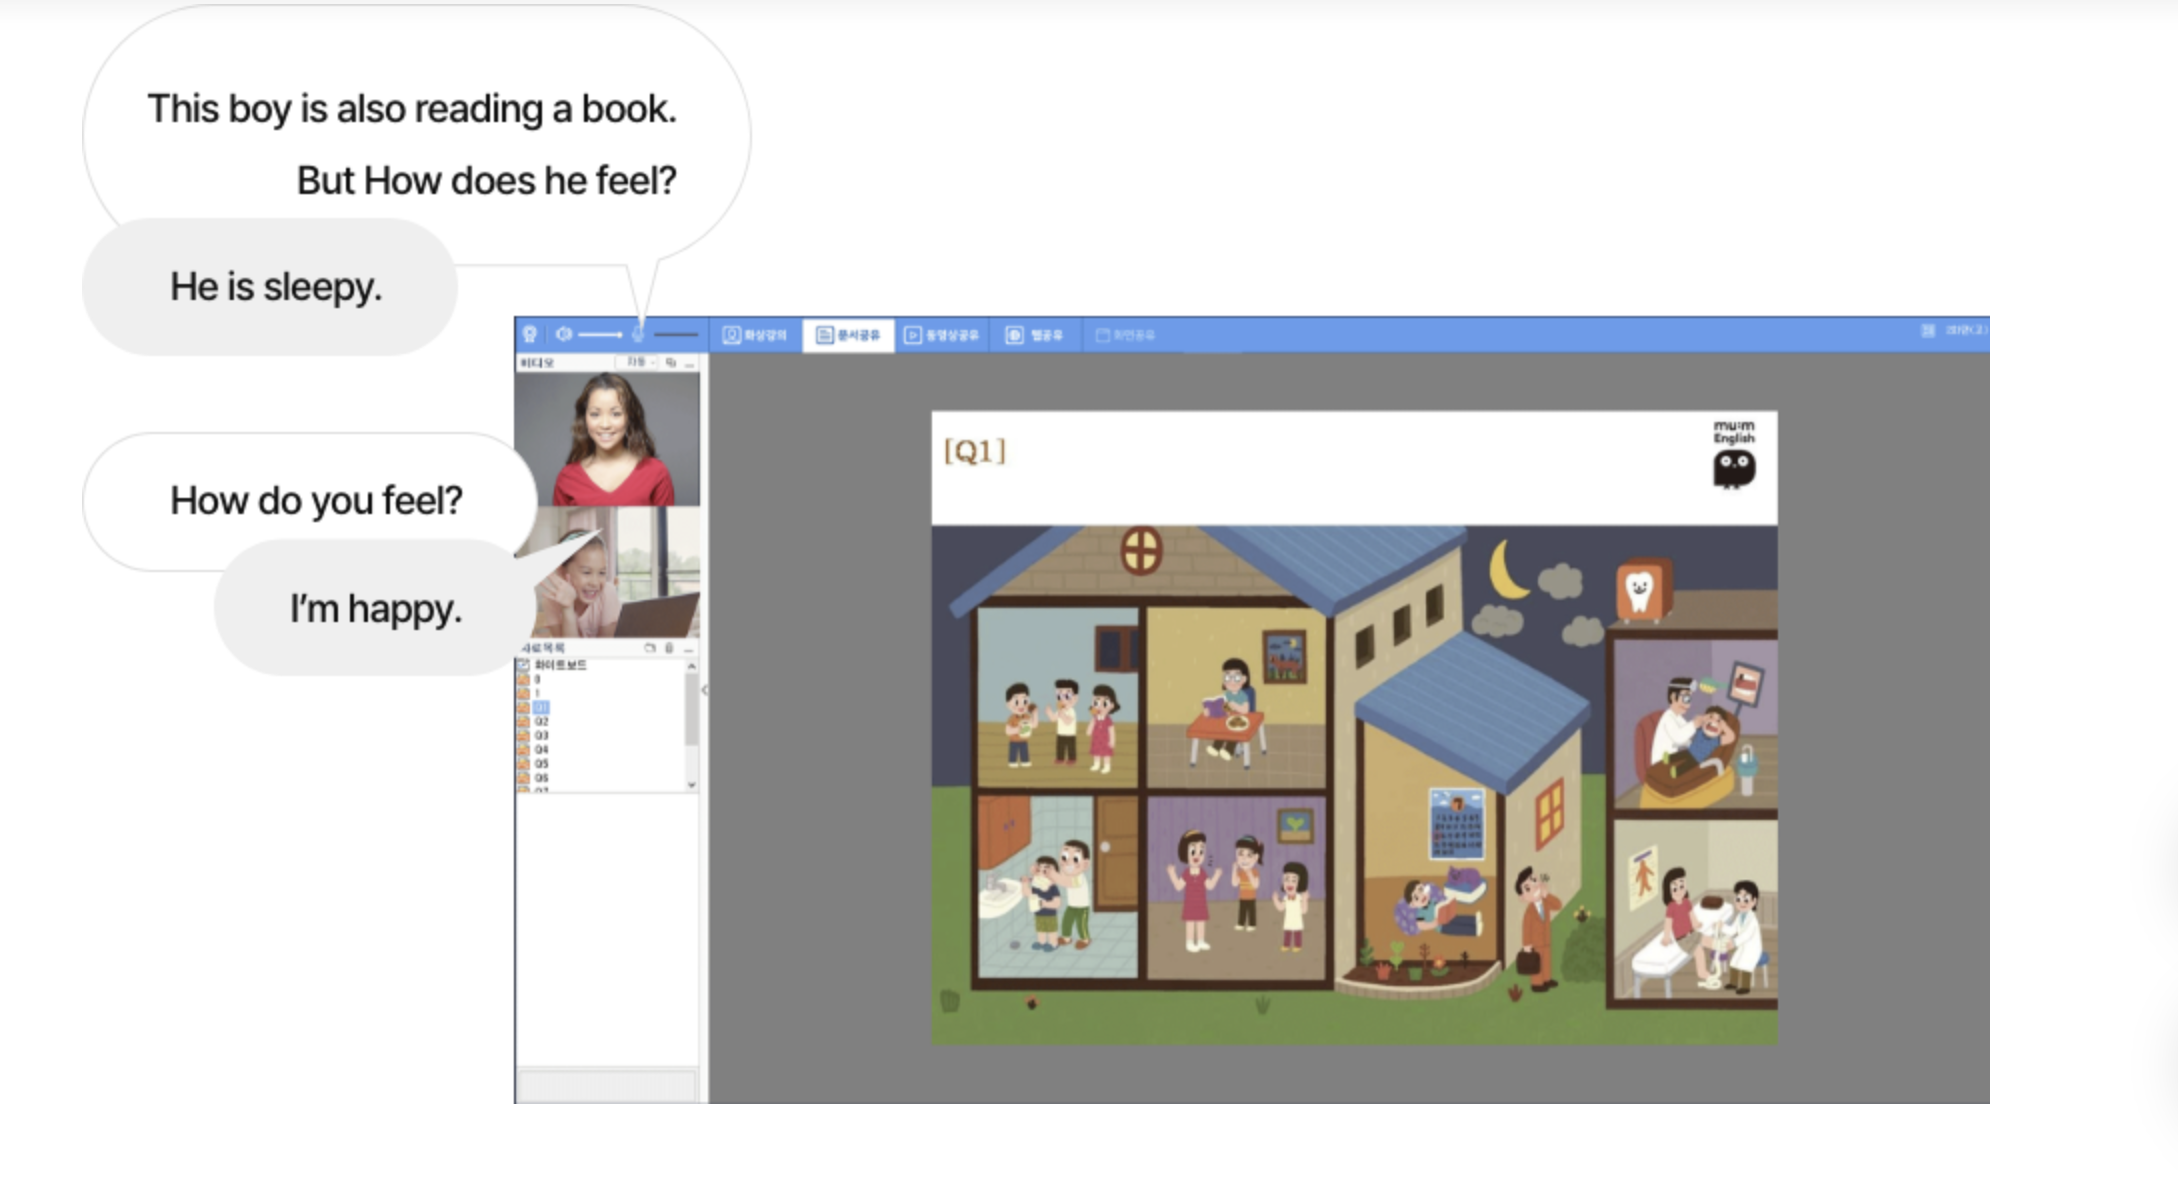Click the folder icon in the document list header
The height and width of the screenshot is (1202, 2178).
coord(650,648)
